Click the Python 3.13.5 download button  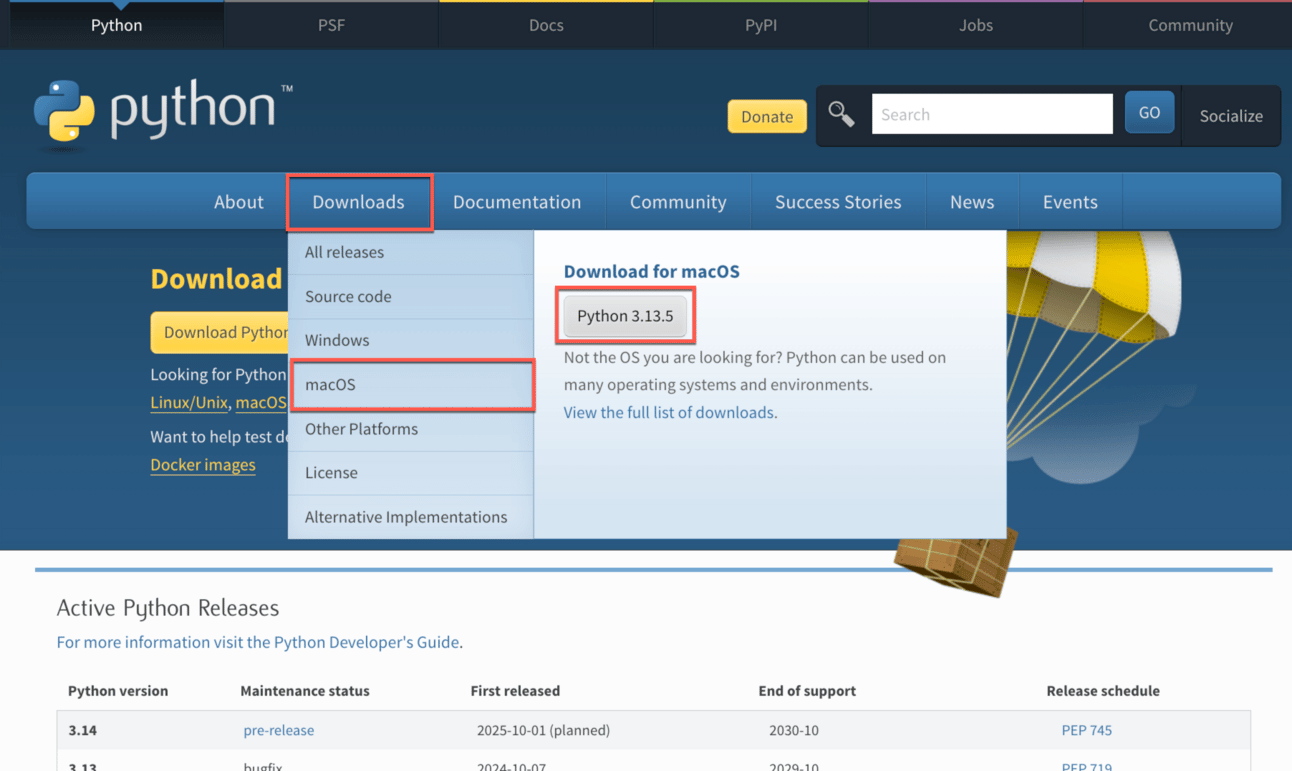coord(625,316)
